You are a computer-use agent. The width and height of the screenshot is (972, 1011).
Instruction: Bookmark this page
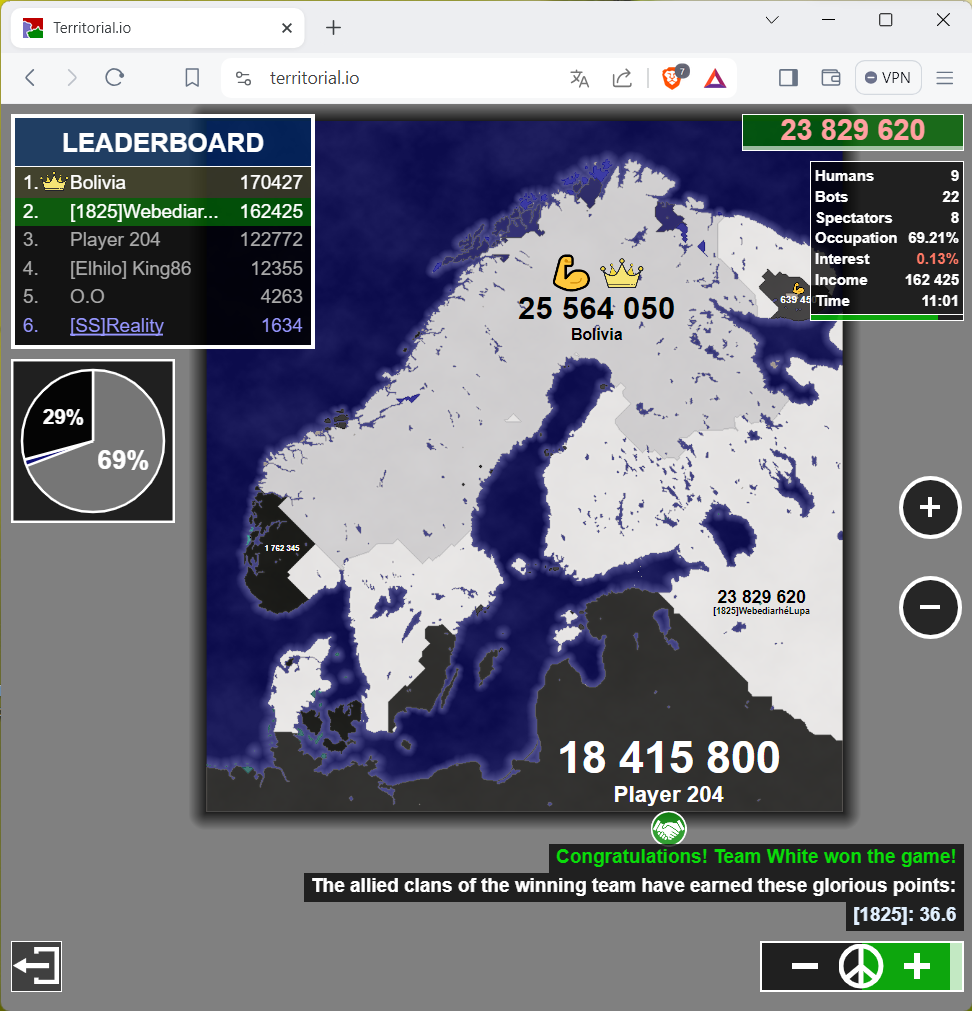pos(193,78)
